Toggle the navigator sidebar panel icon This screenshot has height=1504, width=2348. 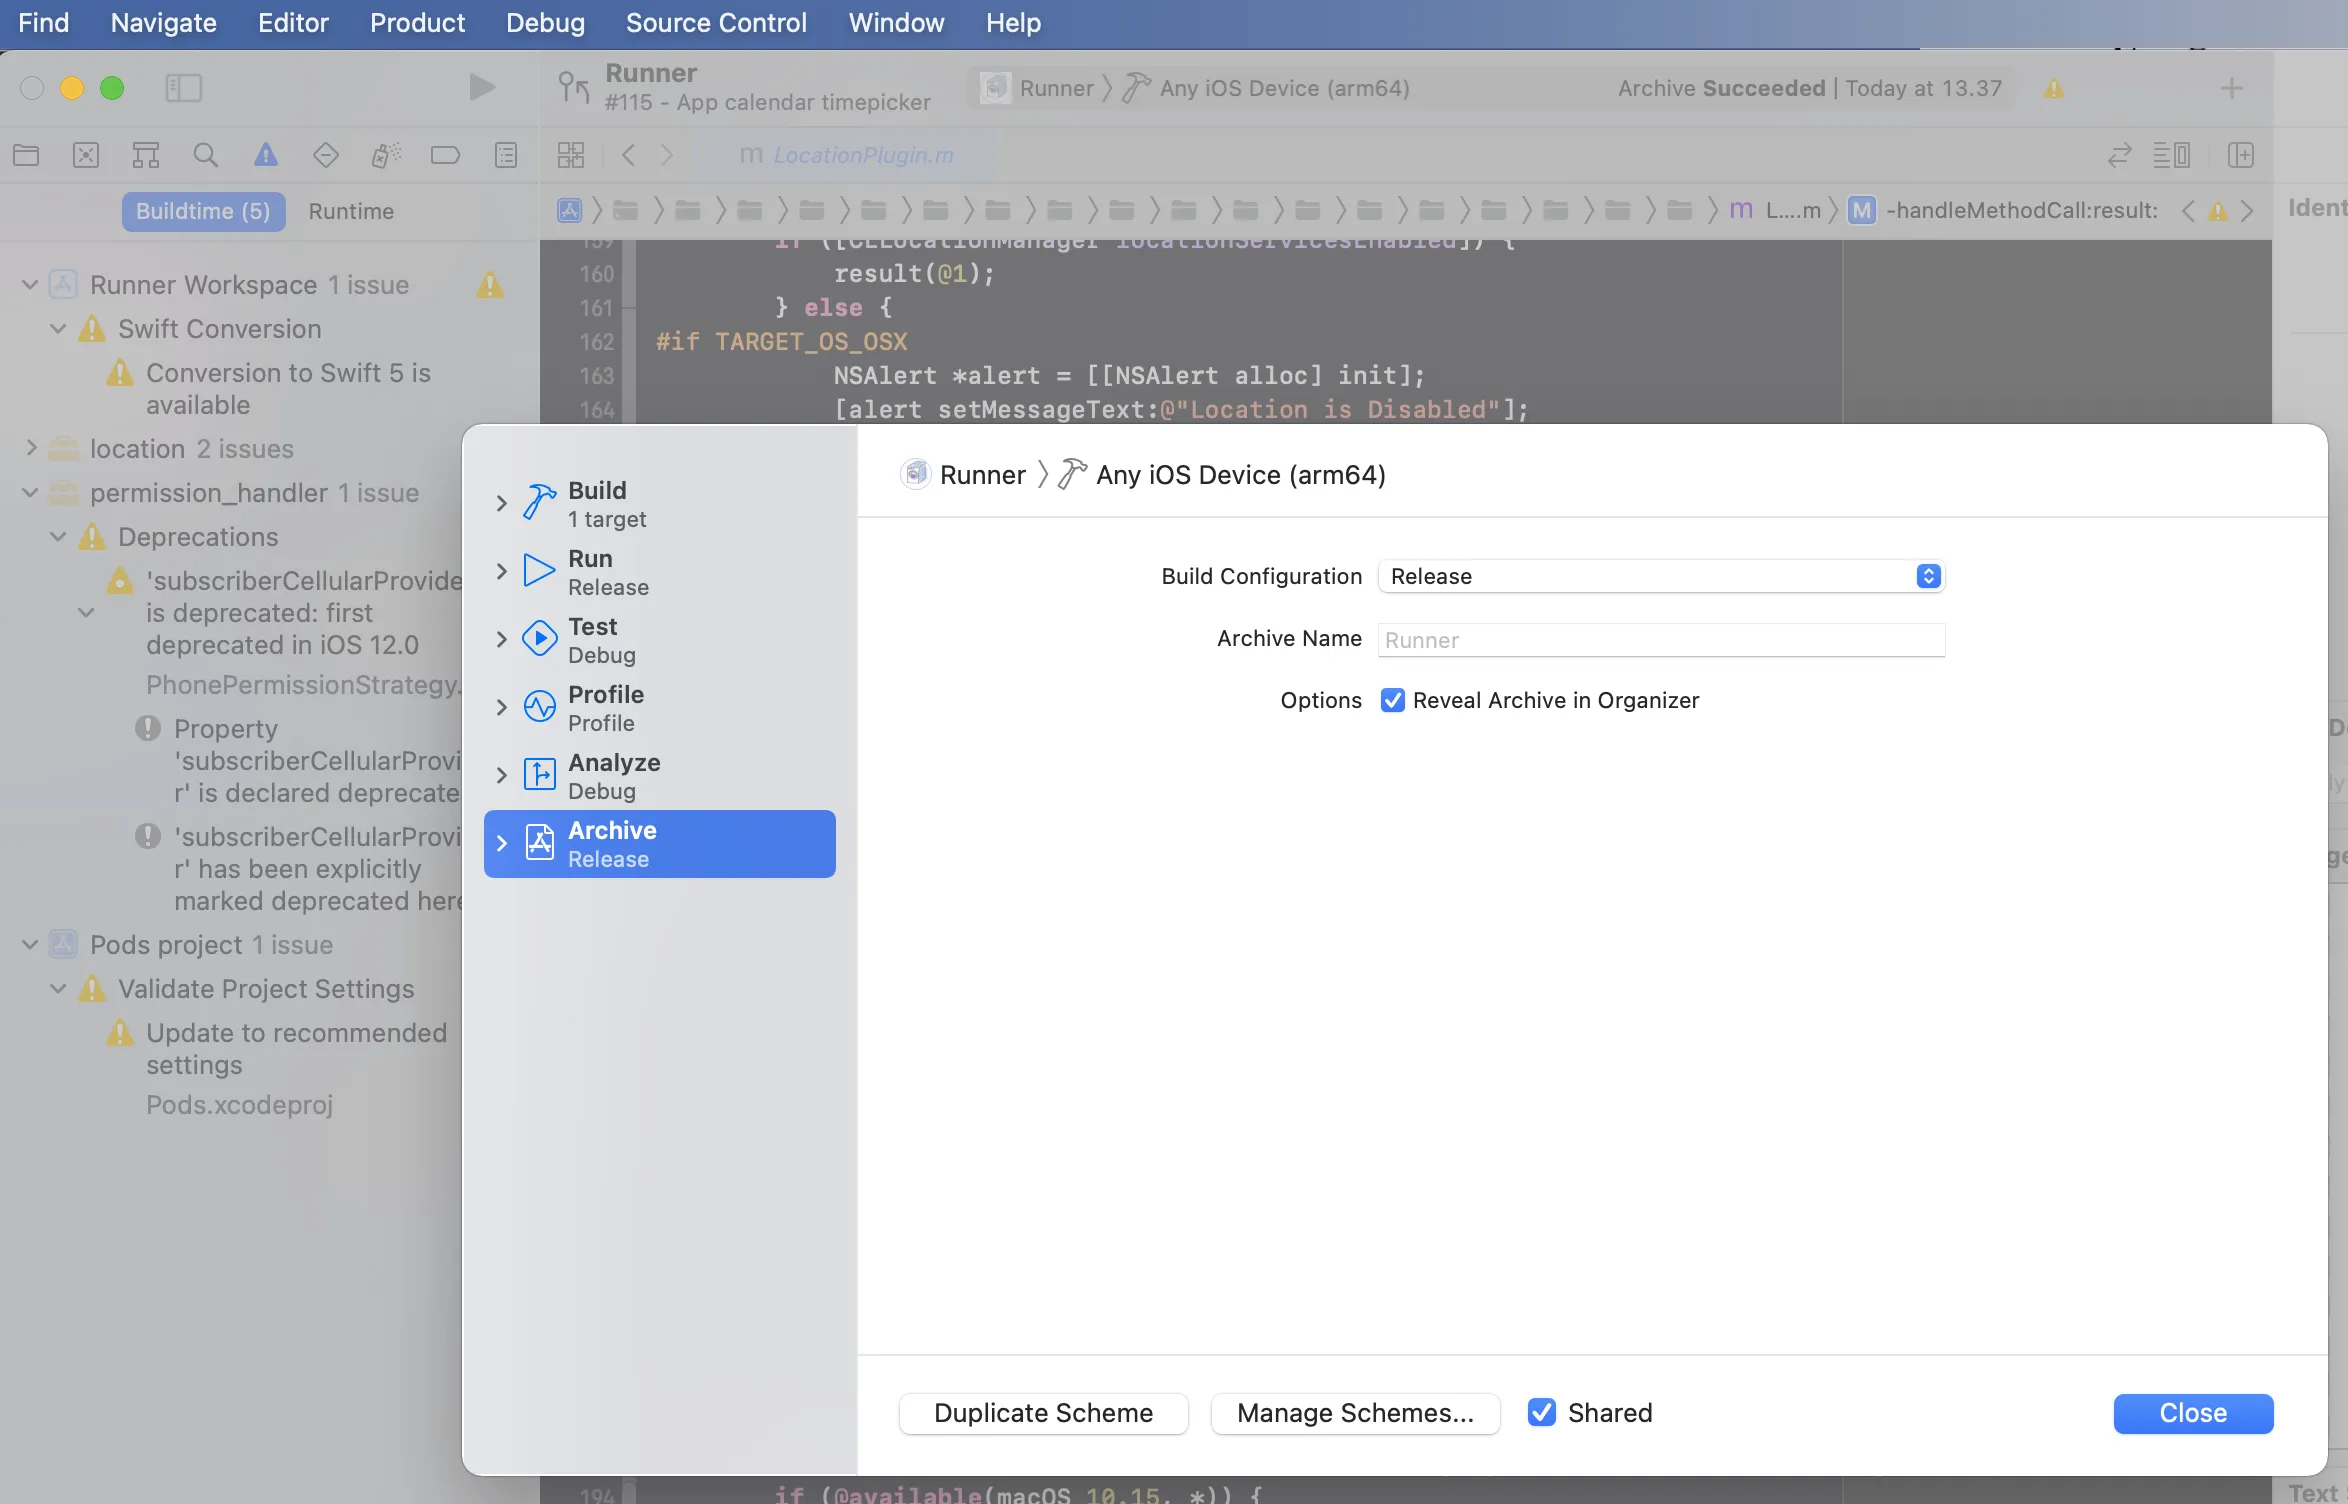184,88
